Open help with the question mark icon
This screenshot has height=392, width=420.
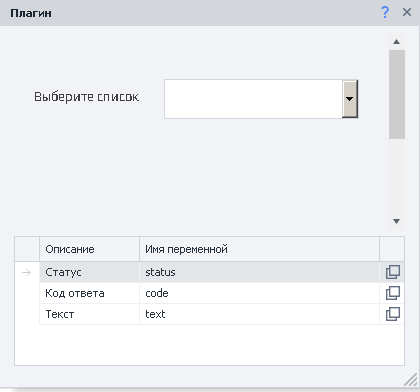pos(385,13)
